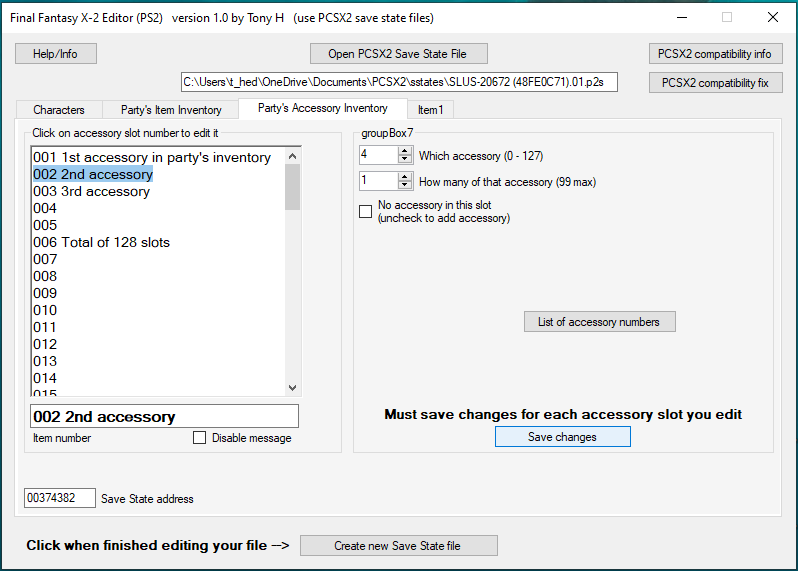This screenshot has height=571, width=798.
Task: Open the Help/Info dialog
Action: (56, 54)
